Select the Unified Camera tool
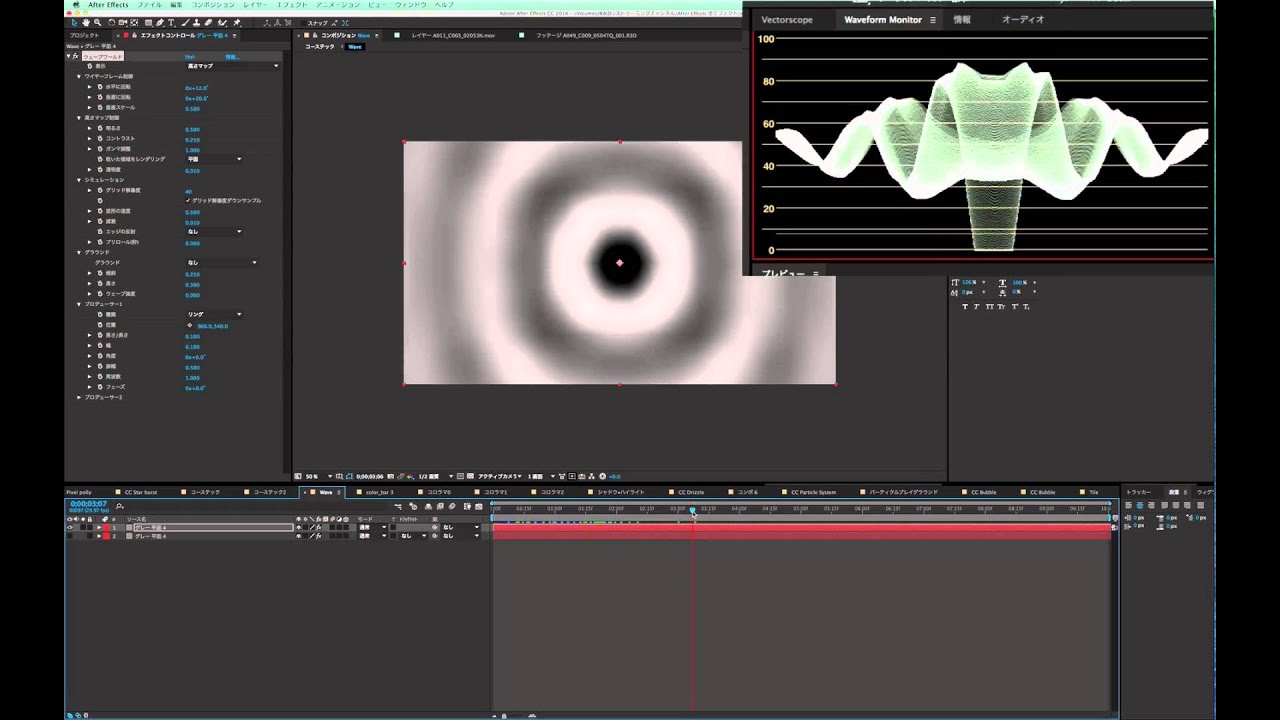The width and height of the screenshot is (1280, 720). click(124, 22)
